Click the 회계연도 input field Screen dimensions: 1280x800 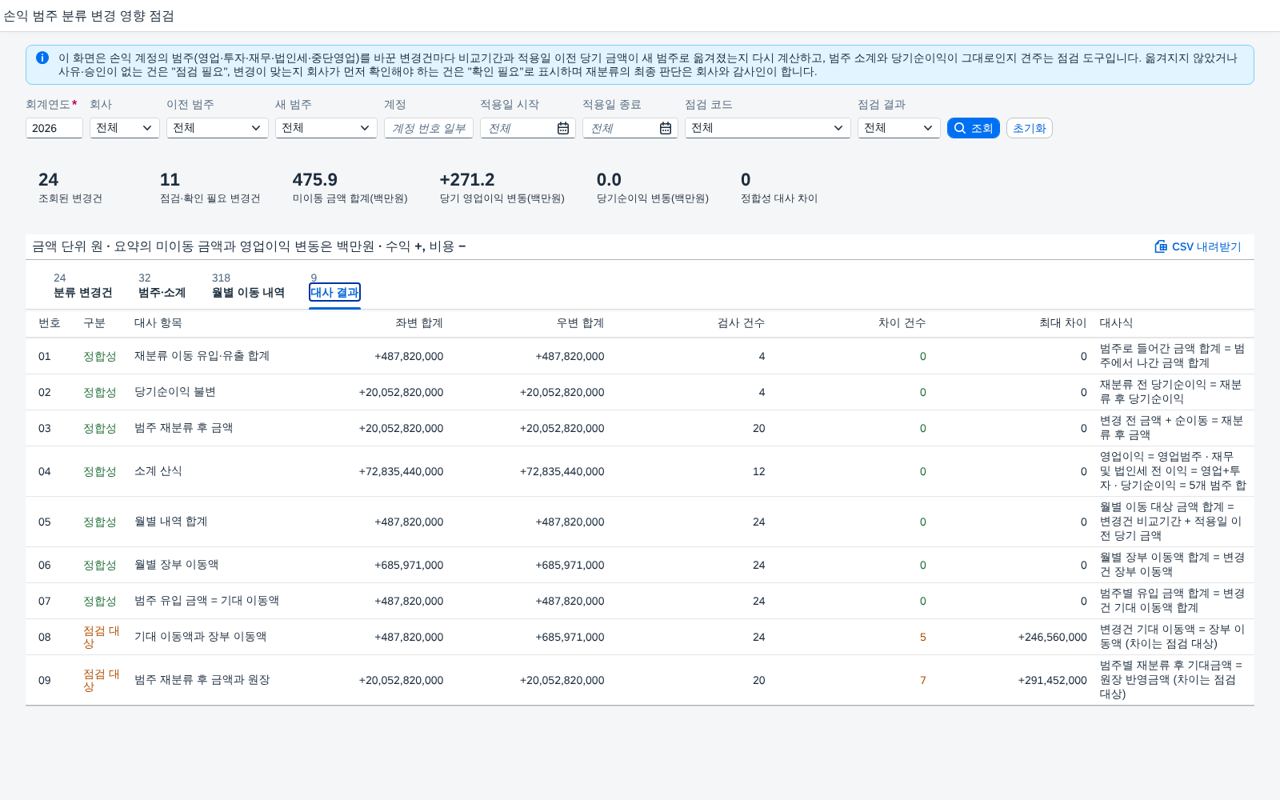(54, 128)
